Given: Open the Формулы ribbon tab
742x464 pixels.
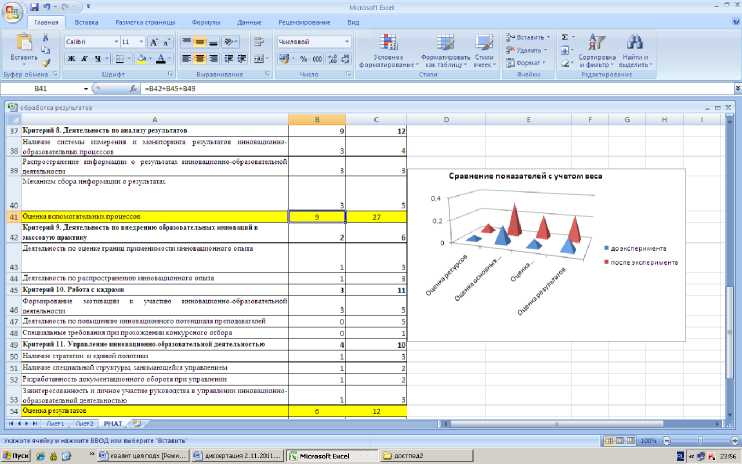Looking at the screenshot, I should point(205,21).
